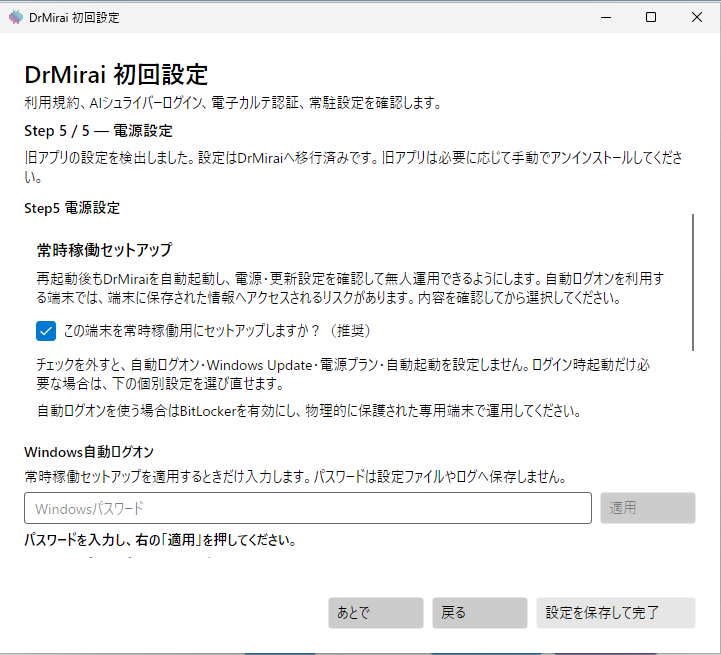Screen dimensions: 721x655
Task: Go back with the 戻る button
Action: click(x=480, y=613)
